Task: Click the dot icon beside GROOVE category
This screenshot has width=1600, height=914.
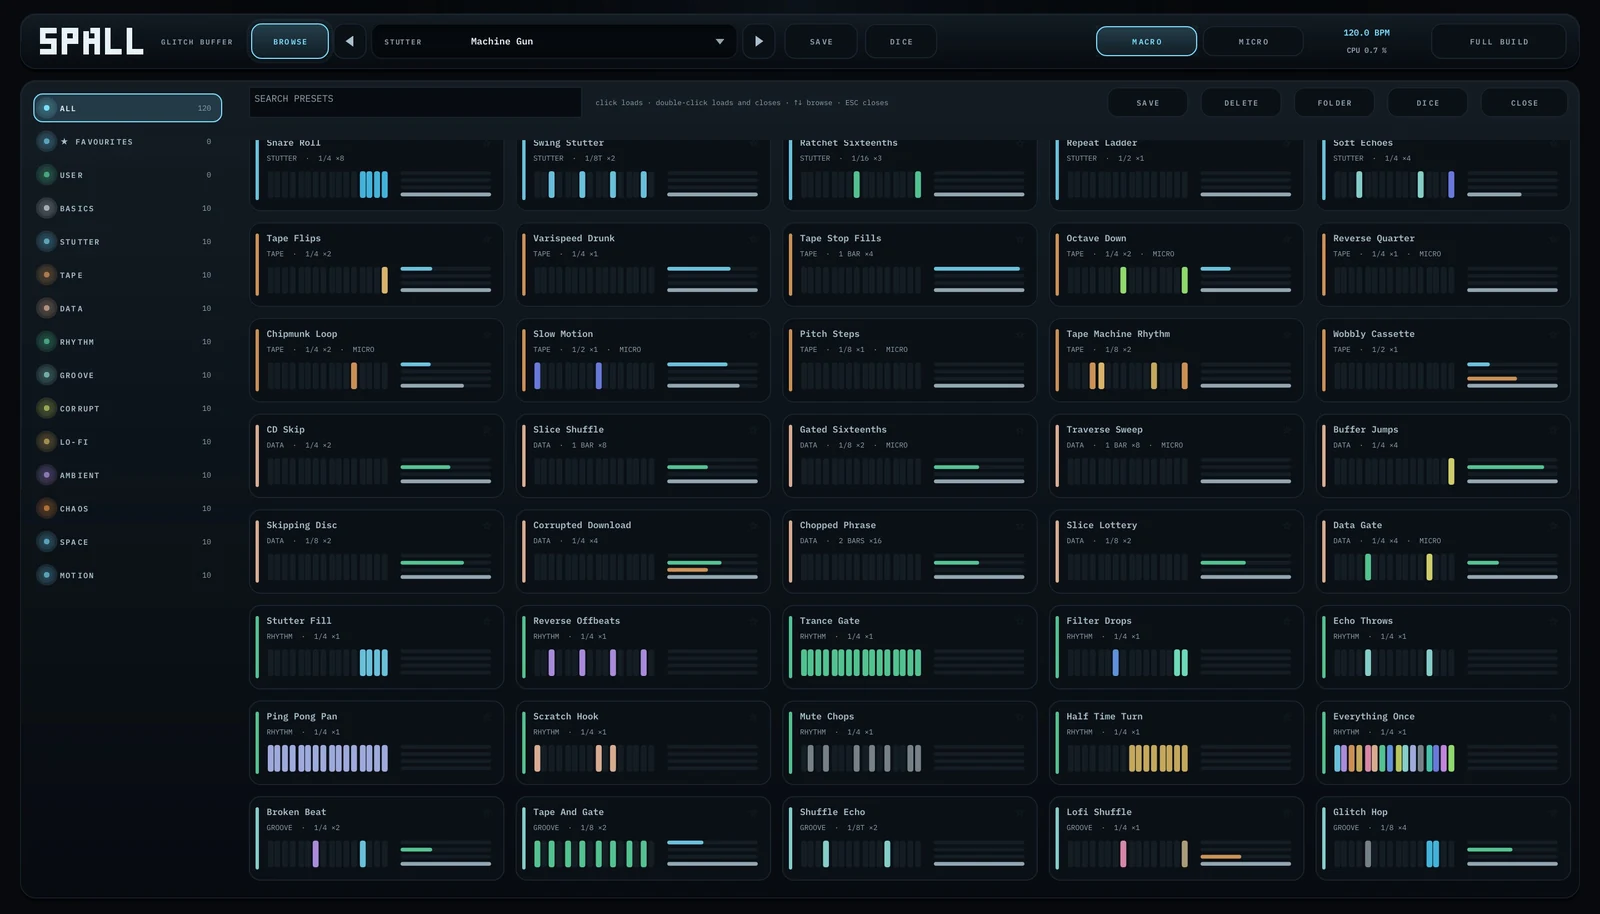Action: pos(46,375)
